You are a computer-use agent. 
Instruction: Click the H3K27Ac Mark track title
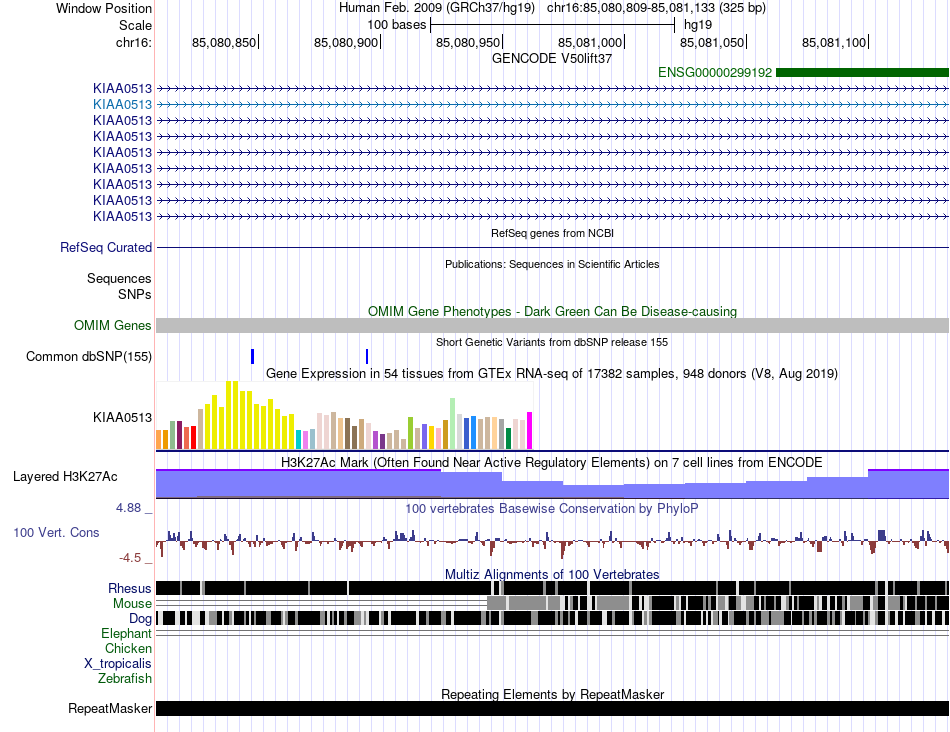tap(552, 462)
